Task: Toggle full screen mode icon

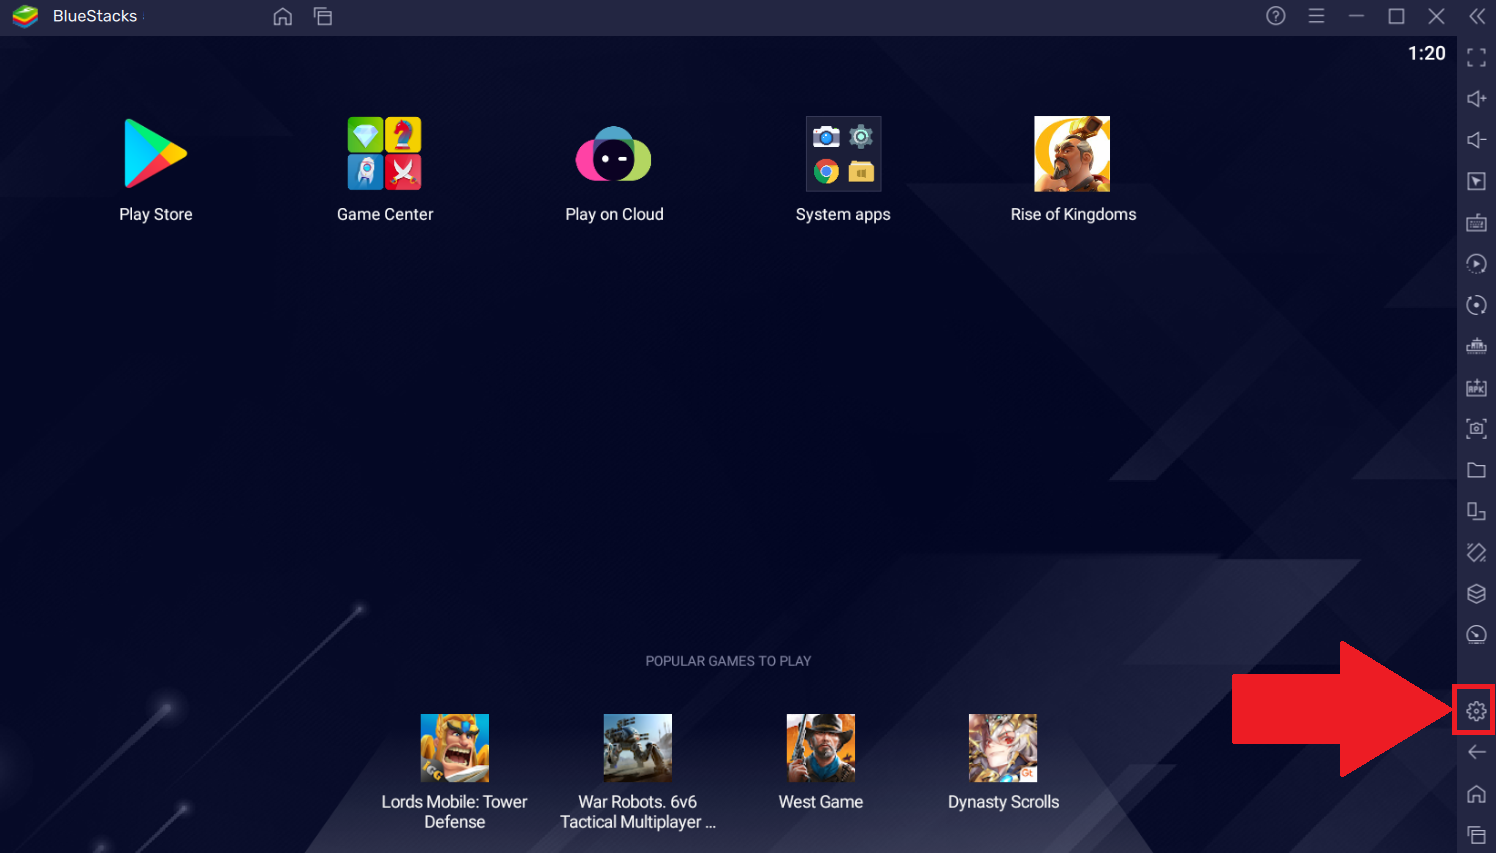Action: 1476,58
